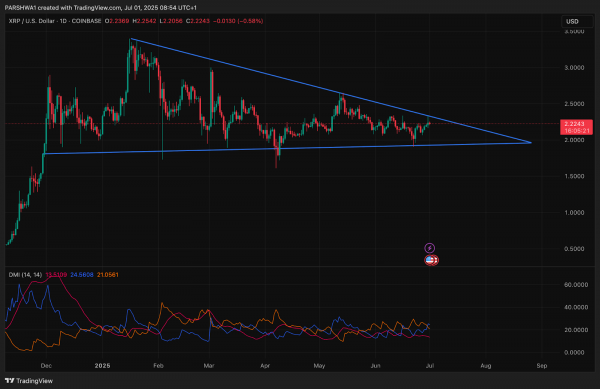Click the 40.0000 DMI axis label
600x389 pixels.
tap(576, 307)
